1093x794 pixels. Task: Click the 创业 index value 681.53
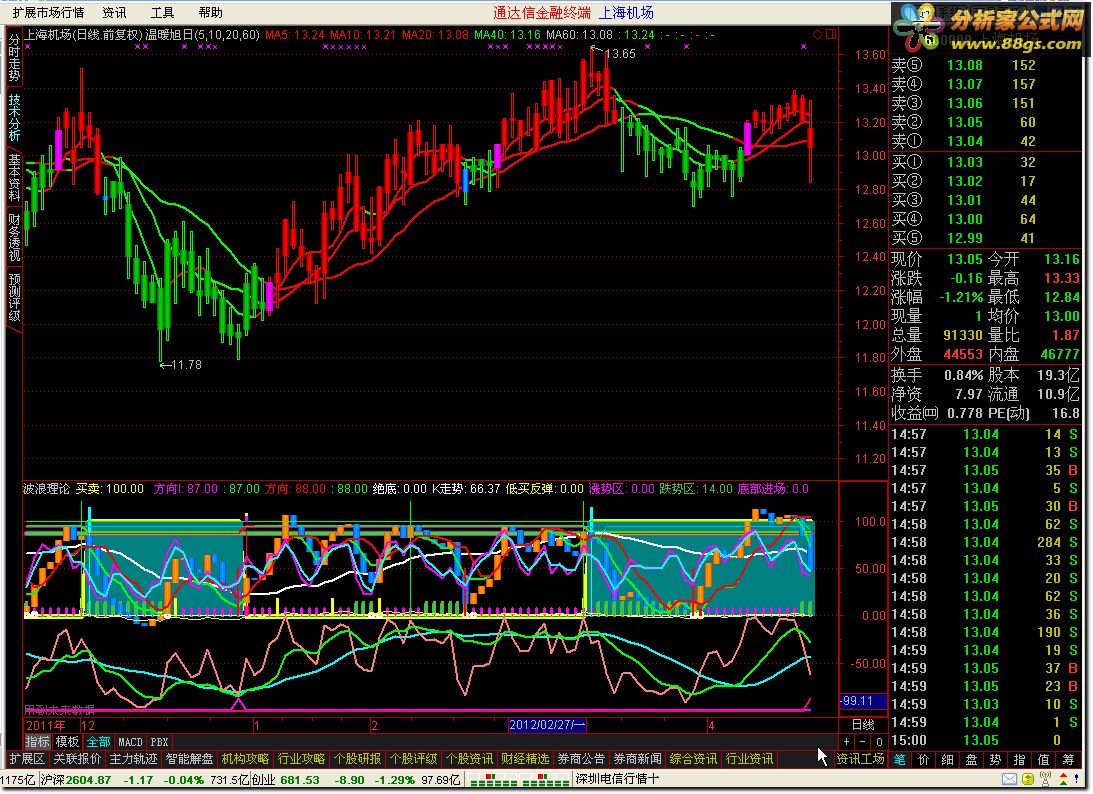300,780
